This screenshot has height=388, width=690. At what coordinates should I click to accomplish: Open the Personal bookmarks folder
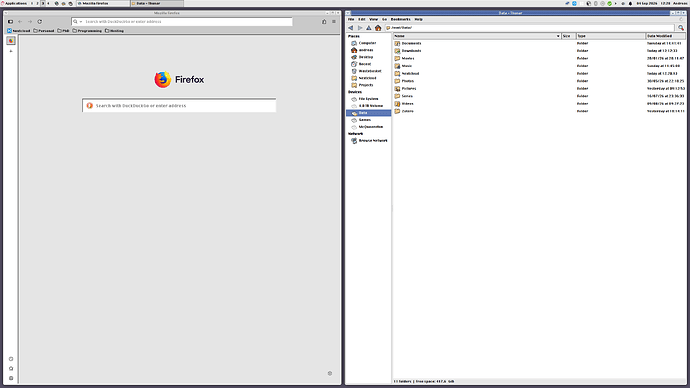44,31
